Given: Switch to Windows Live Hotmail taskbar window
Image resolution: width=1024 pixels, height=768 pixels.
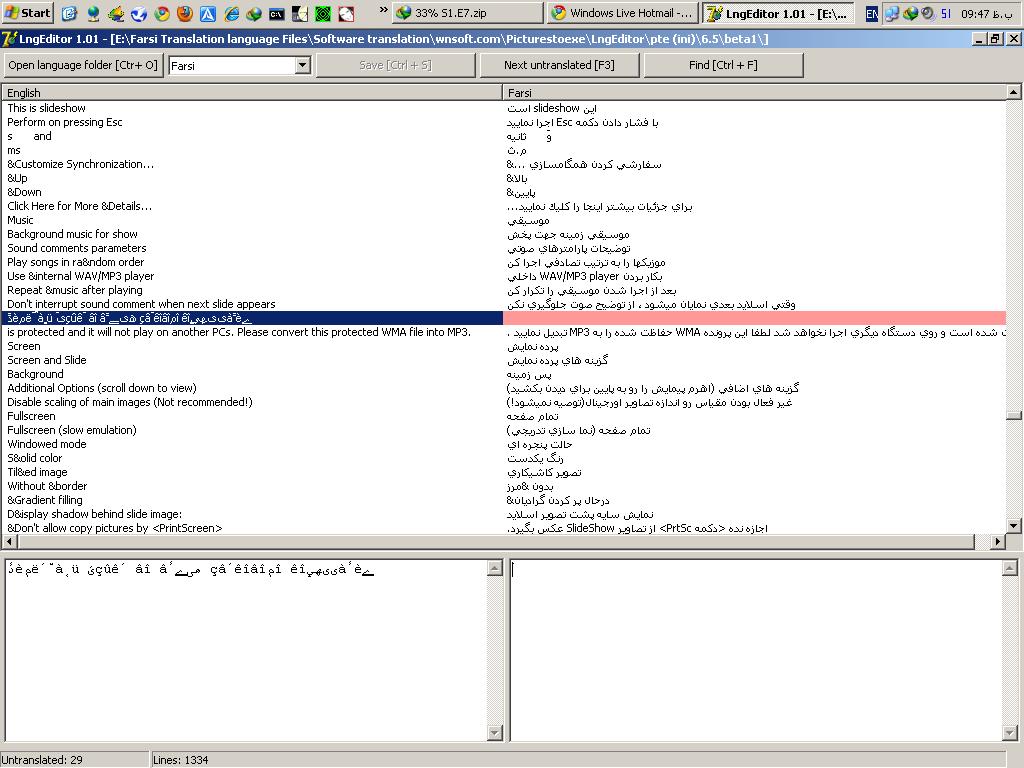Looking at the screenshot, I should pyautogui.click(x=622, y=13).
